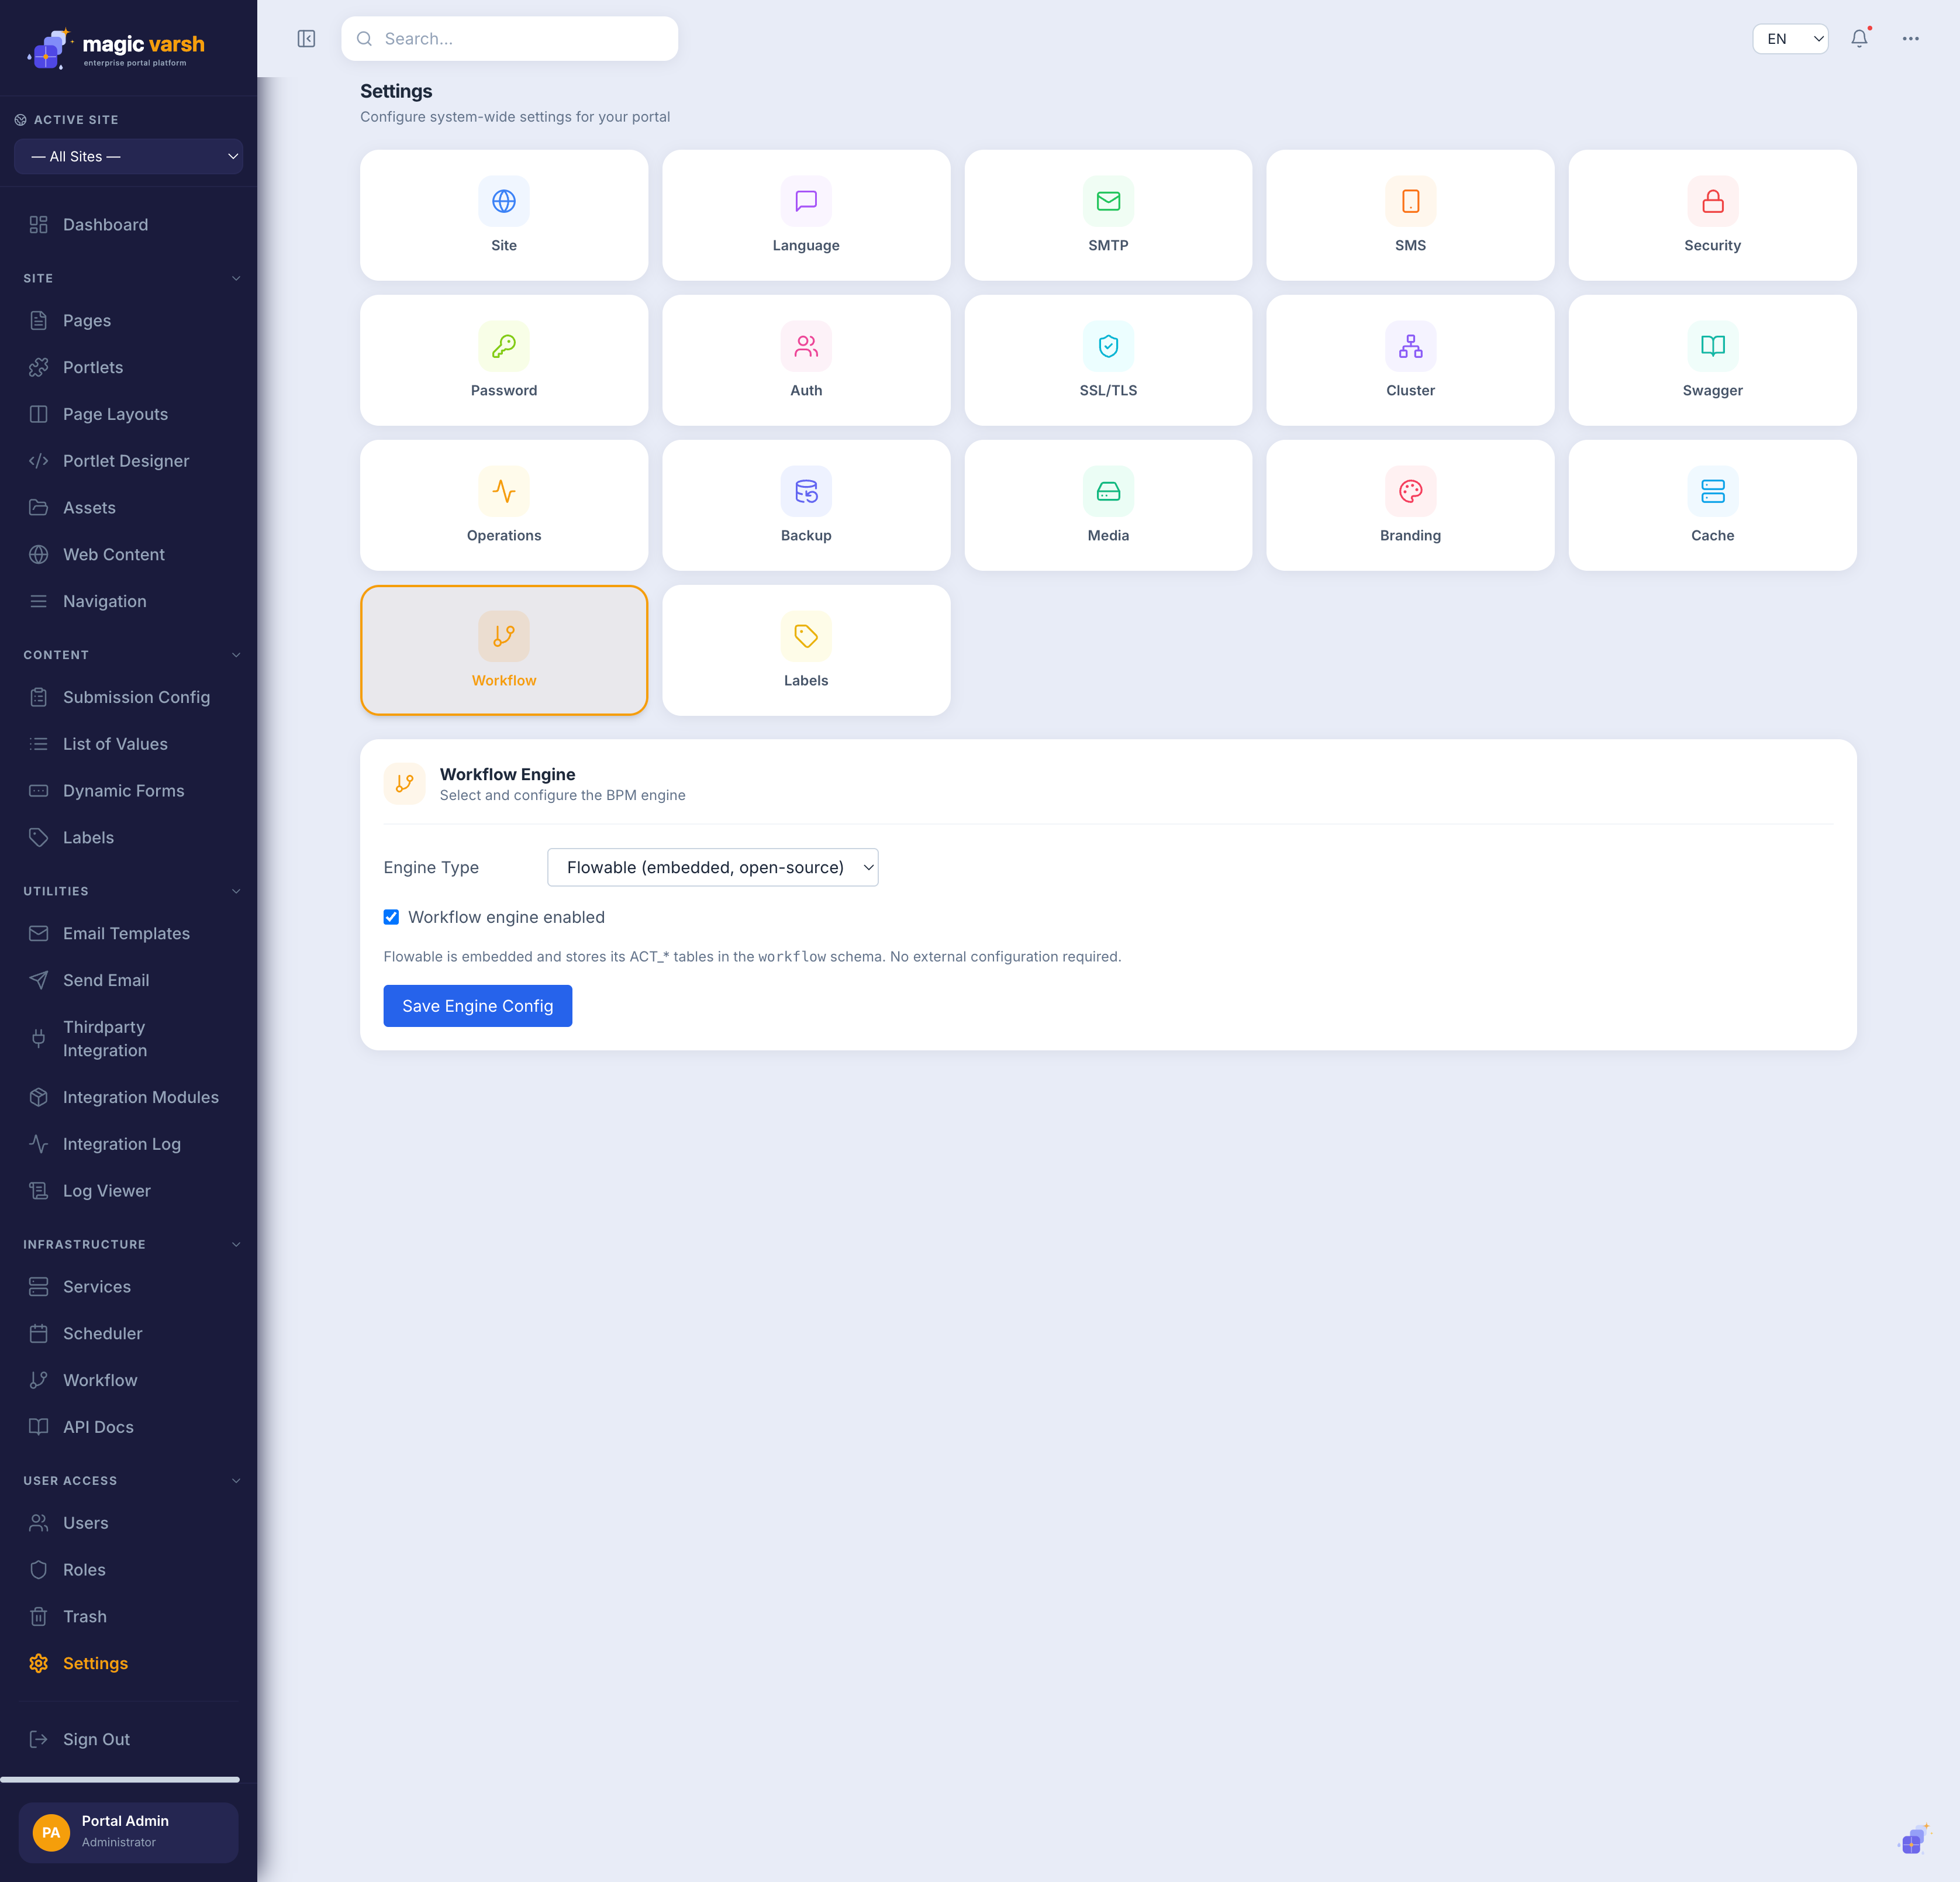Open the SSL/TLS shield settings card
This screenshot has width=1960, height=1882.
click(x=1108, y=360)
